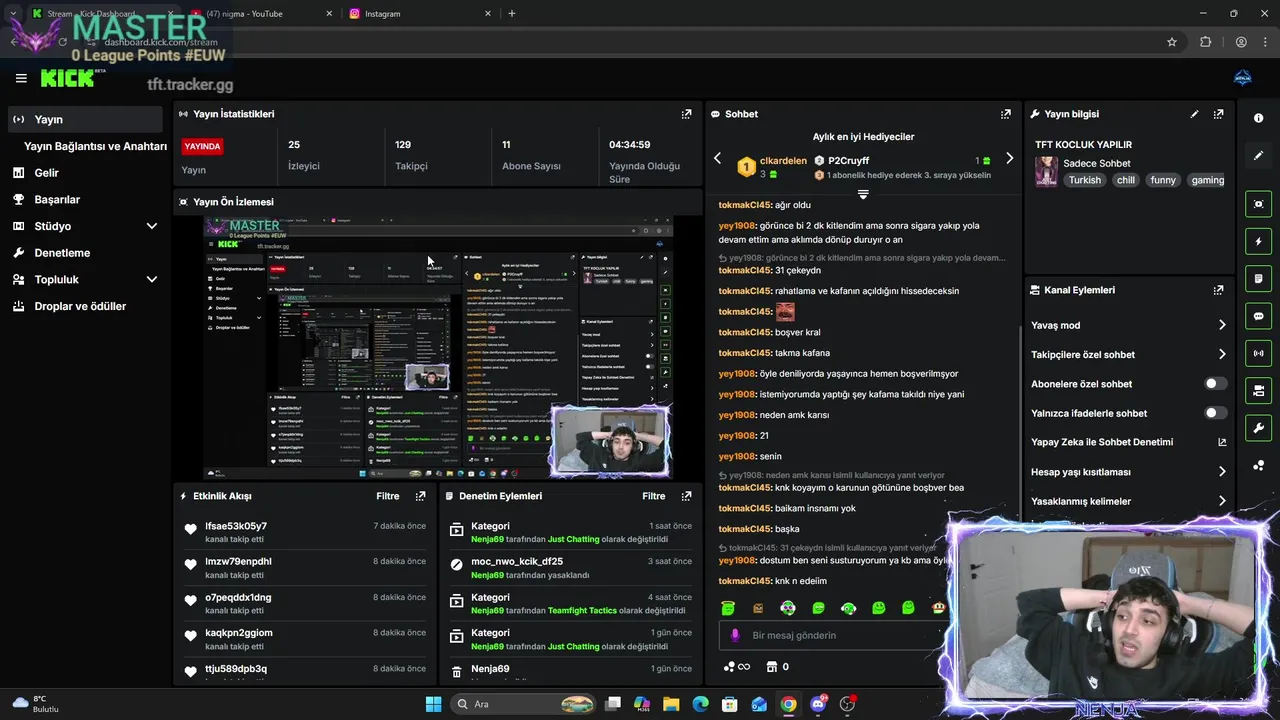The width and height of the screenshot is (1280, 720).
Task: Open Yasaklanmış kelimeler settings
Action: [1129, 501]
